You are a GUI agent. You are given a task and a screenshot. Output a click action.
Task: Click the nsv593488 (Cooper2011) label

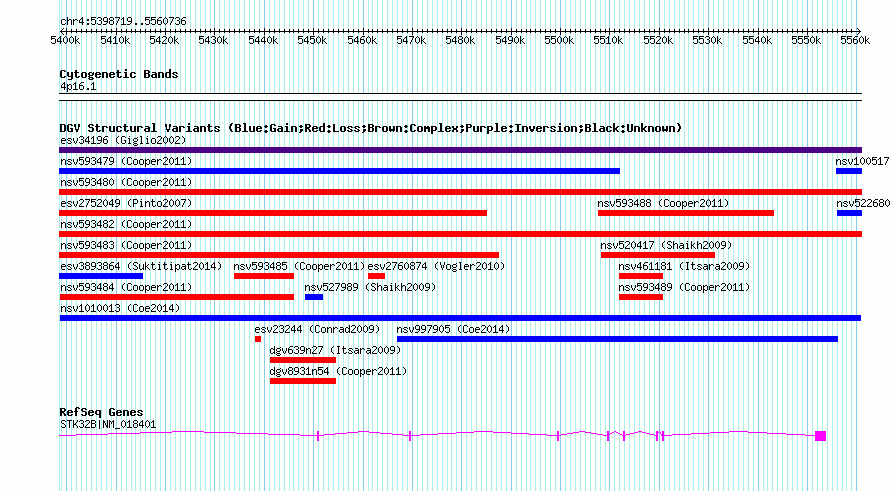(x=663, y=203)
